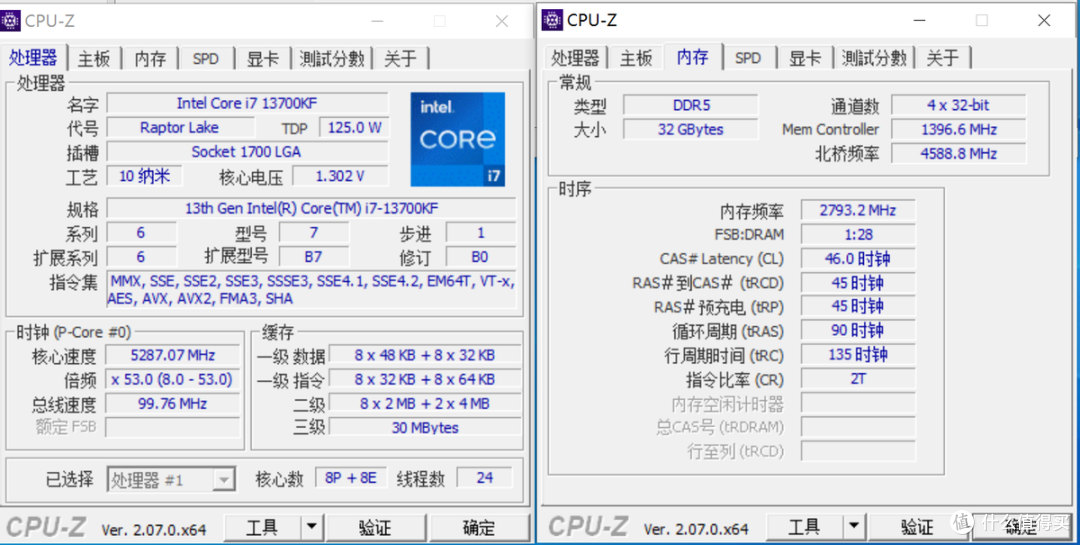Click the tRC value 135 时钟
The width and height of the screenshot is (1080, 545).
coord(858,355)
